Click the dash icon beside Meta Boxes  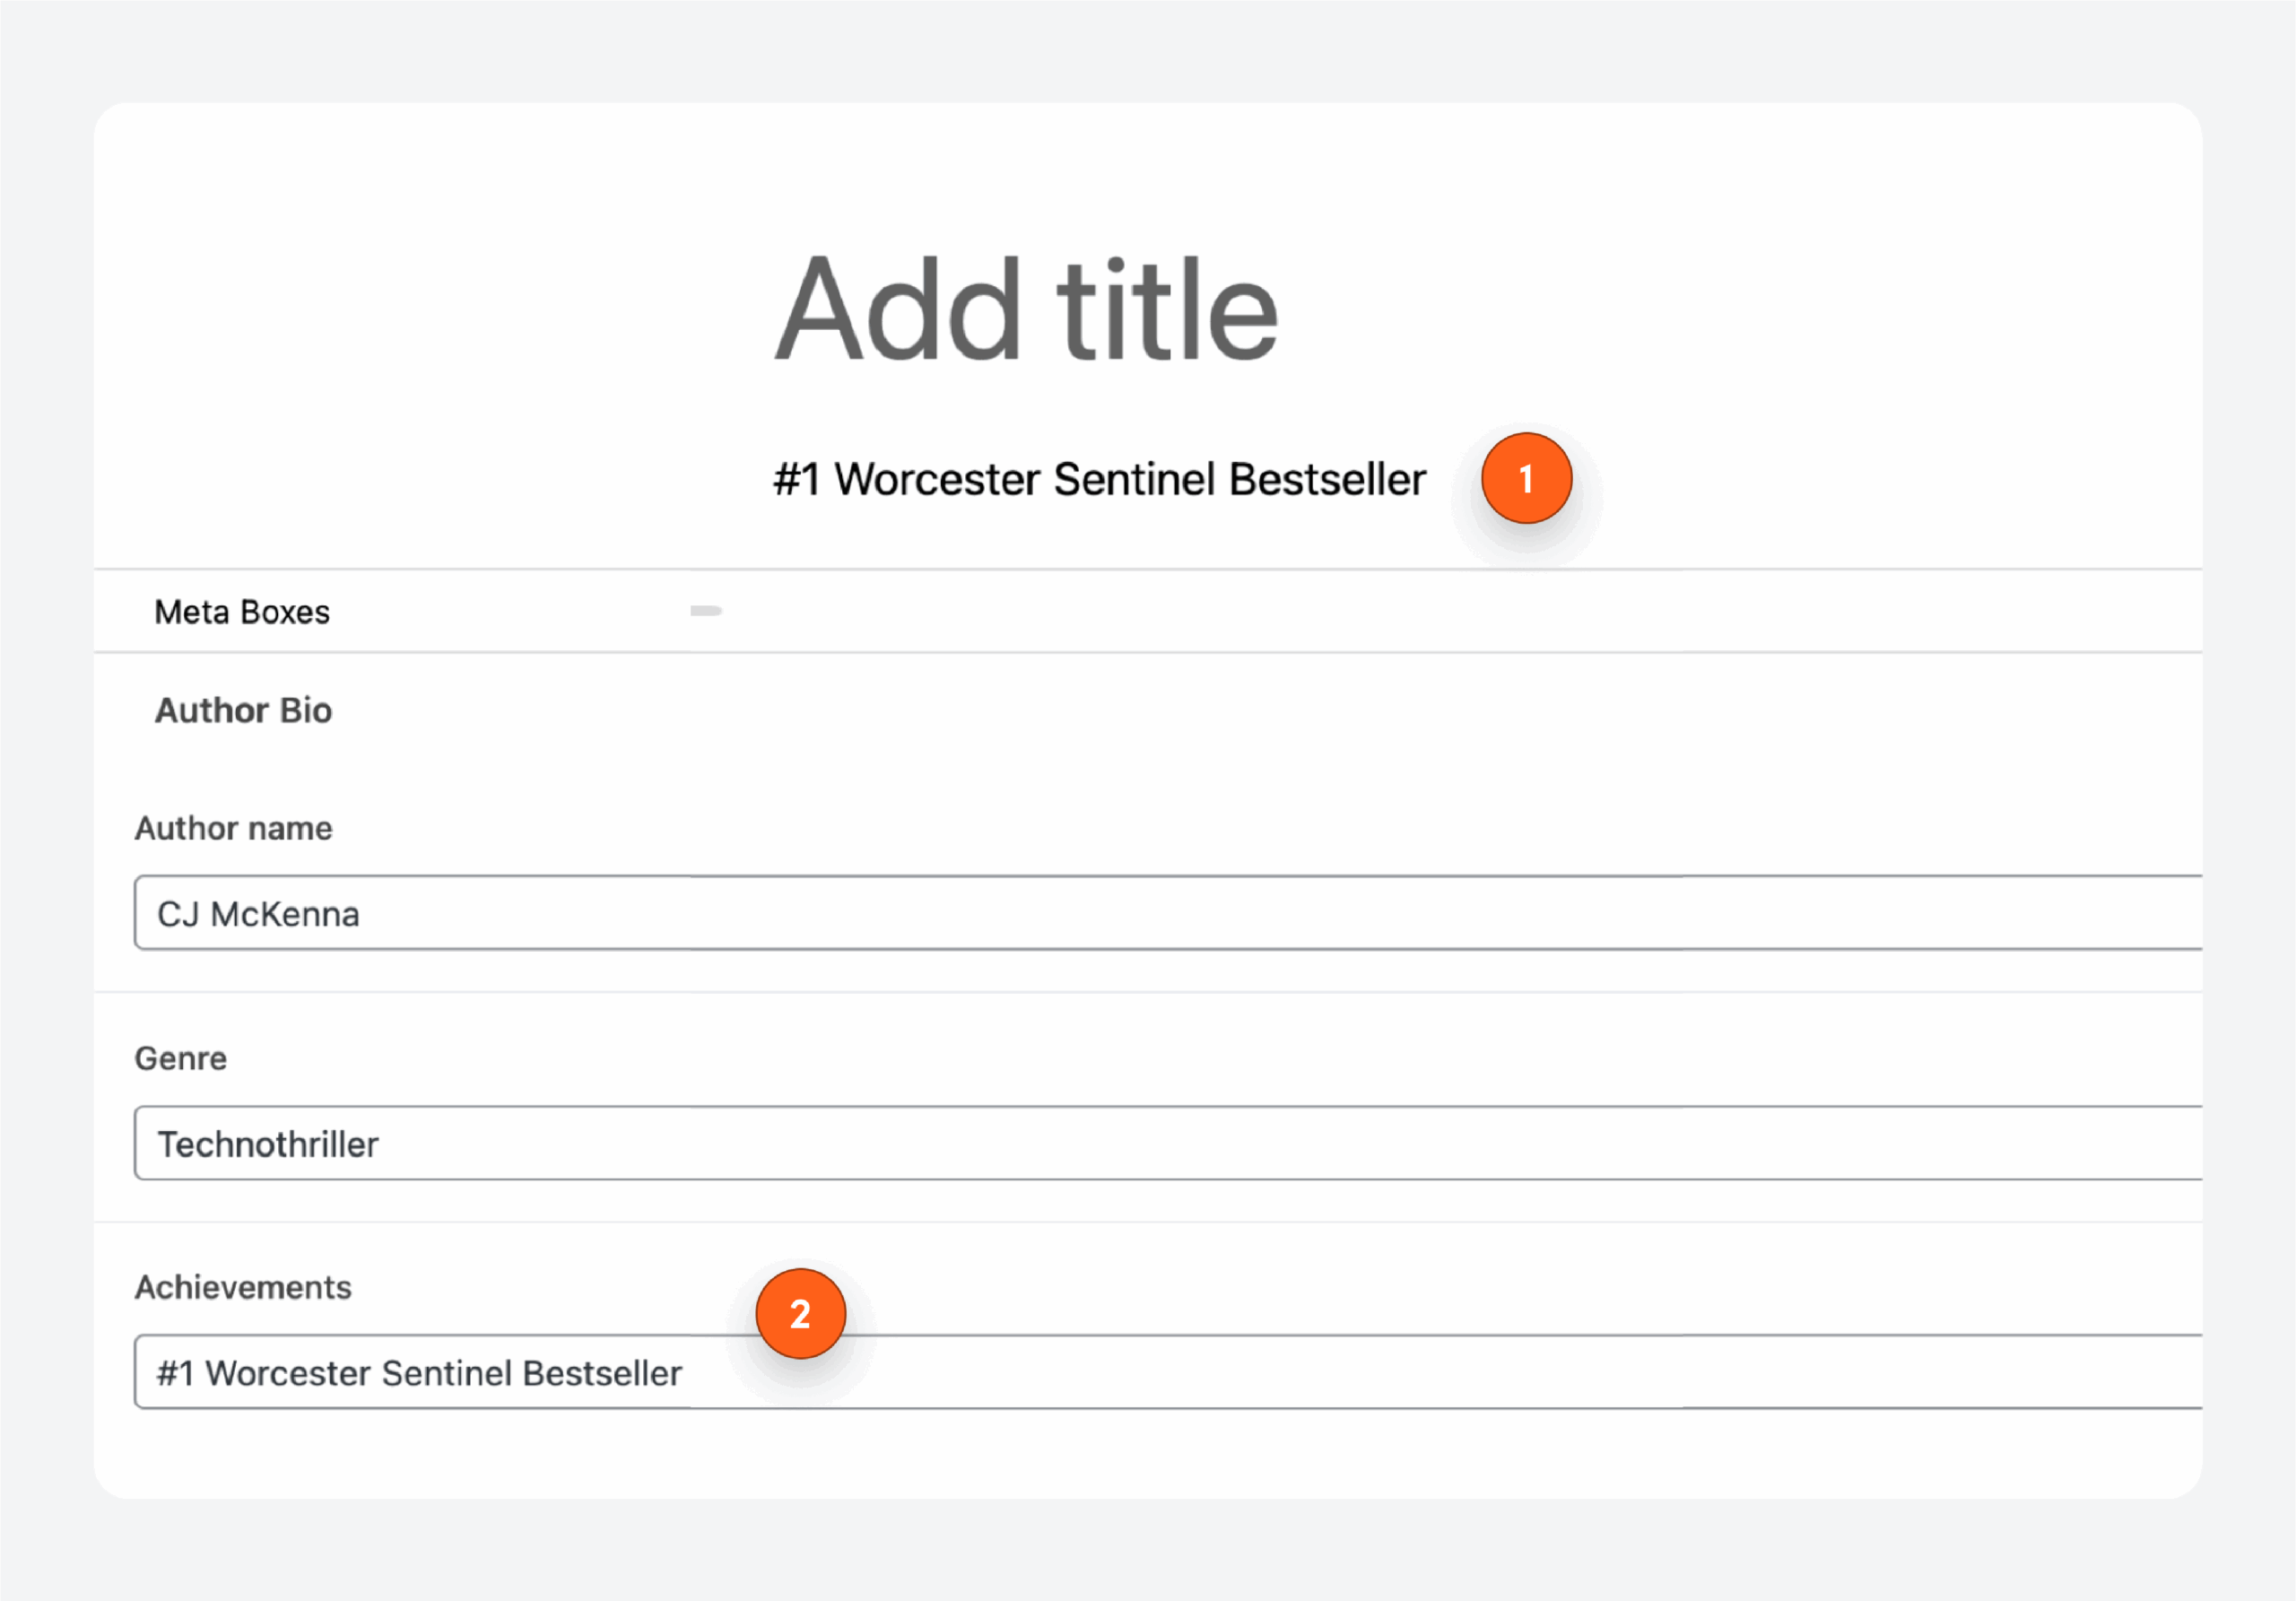click(704, 610)
